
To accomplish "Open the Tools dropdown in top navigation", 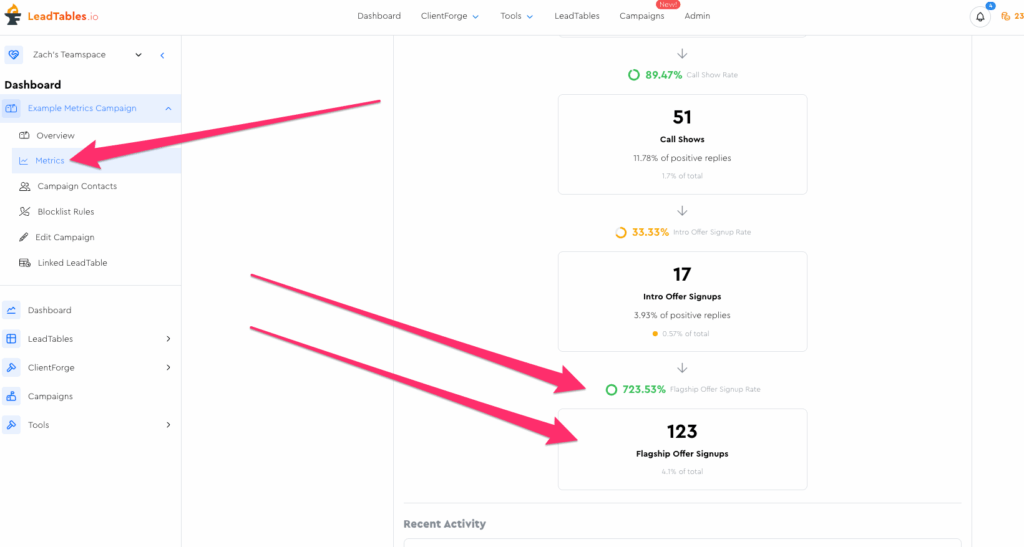I will coord(516,16).
